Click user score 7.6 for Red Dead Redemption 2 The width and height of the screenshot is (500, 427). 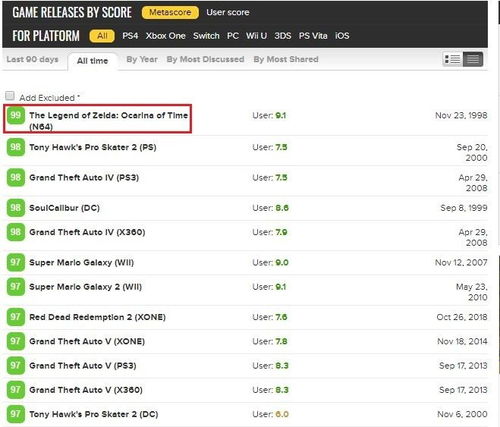281,317
